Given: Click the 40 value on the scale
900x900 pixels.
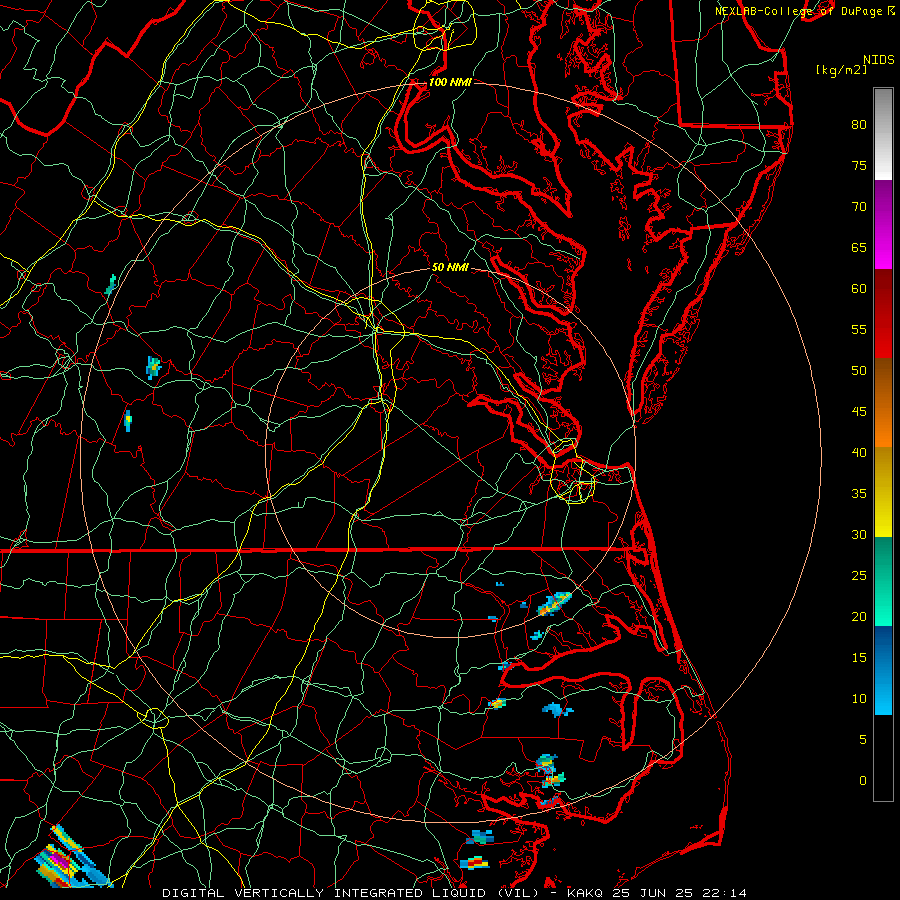Looking at the screenshot, I should point(859,452).
